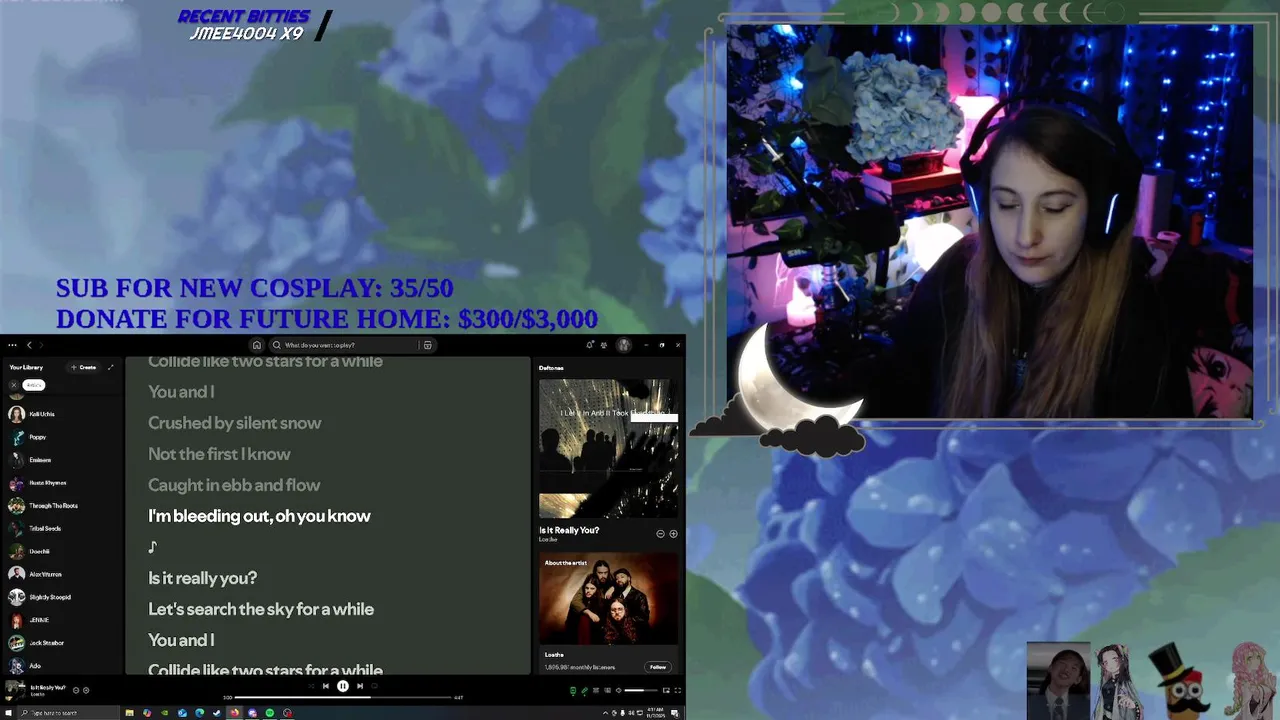1280x720 pixels.
Task: Jump to lyric 'Is it really you?'
Action: [x=203, y=578]
